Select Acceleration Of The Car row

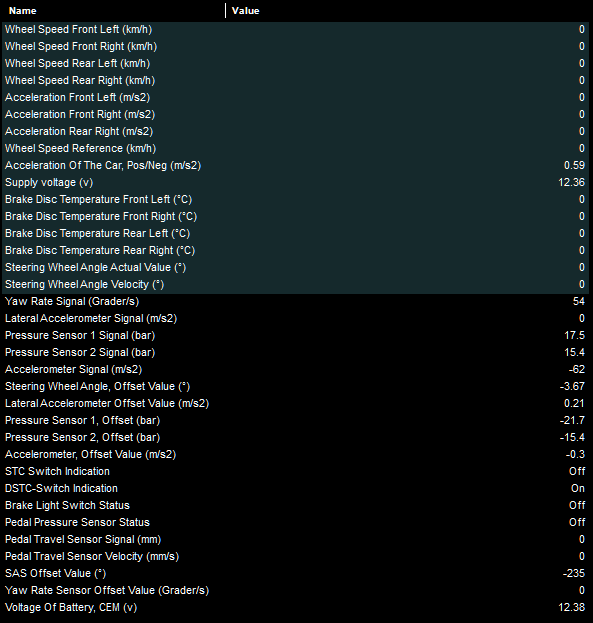pyautogui.click(x=296, y=165)
